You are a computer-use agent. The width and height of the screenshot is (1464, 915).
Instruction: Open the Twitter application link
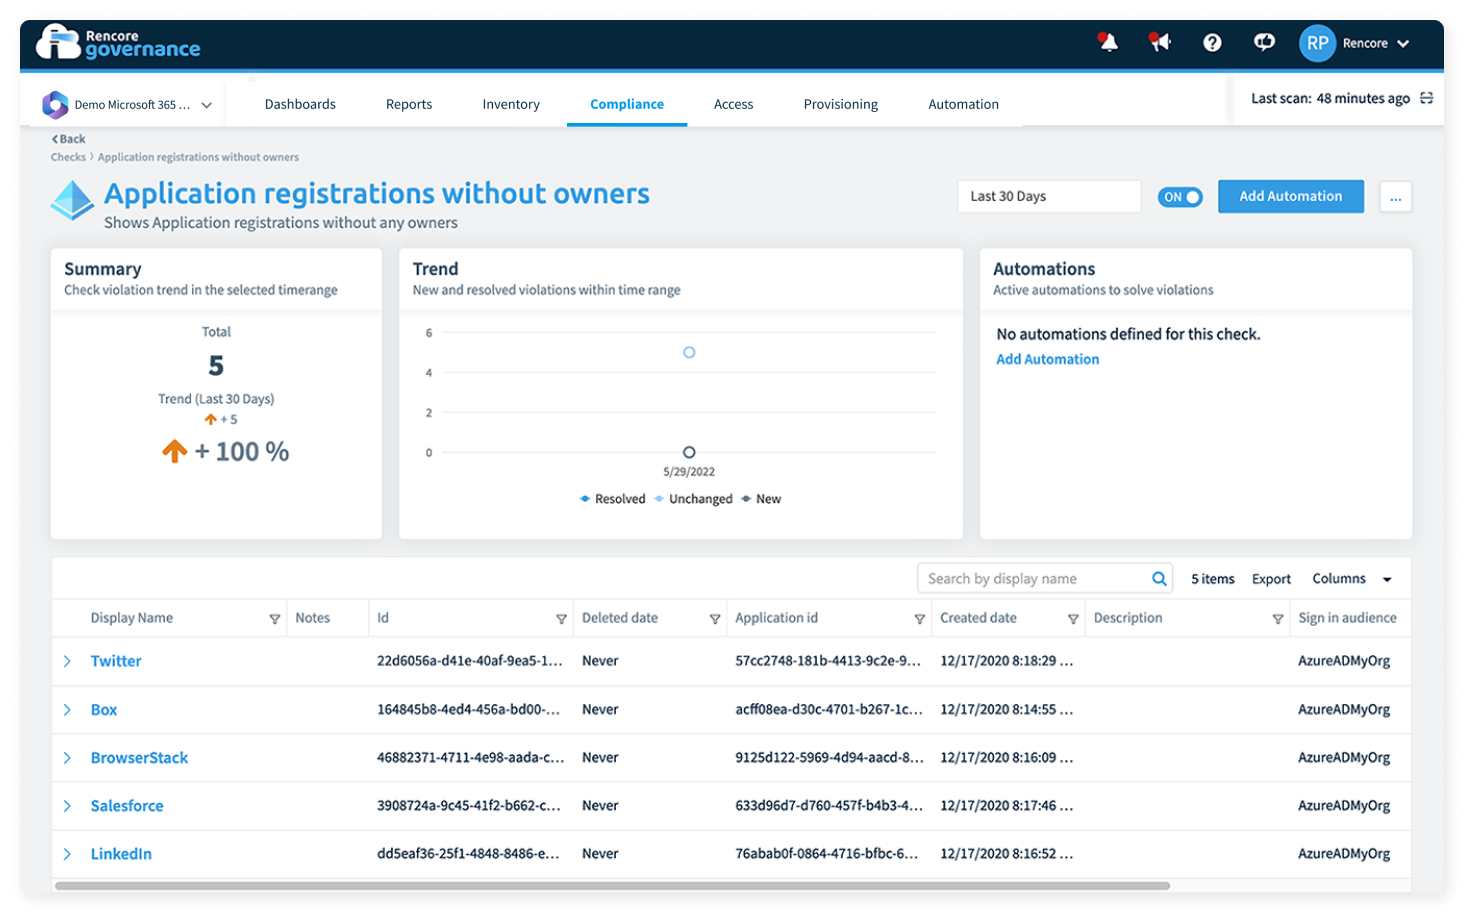(116, 661)
